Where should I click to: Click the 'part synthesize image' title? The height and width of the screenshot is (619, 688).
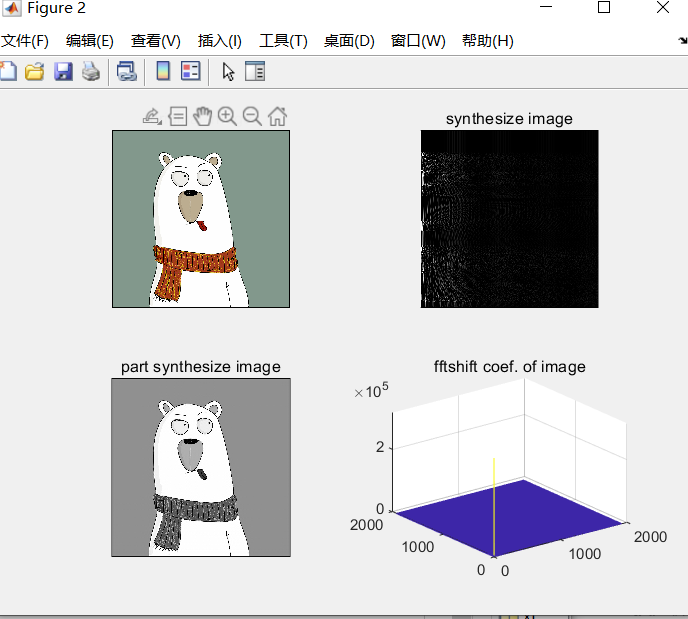pos(201,366)
